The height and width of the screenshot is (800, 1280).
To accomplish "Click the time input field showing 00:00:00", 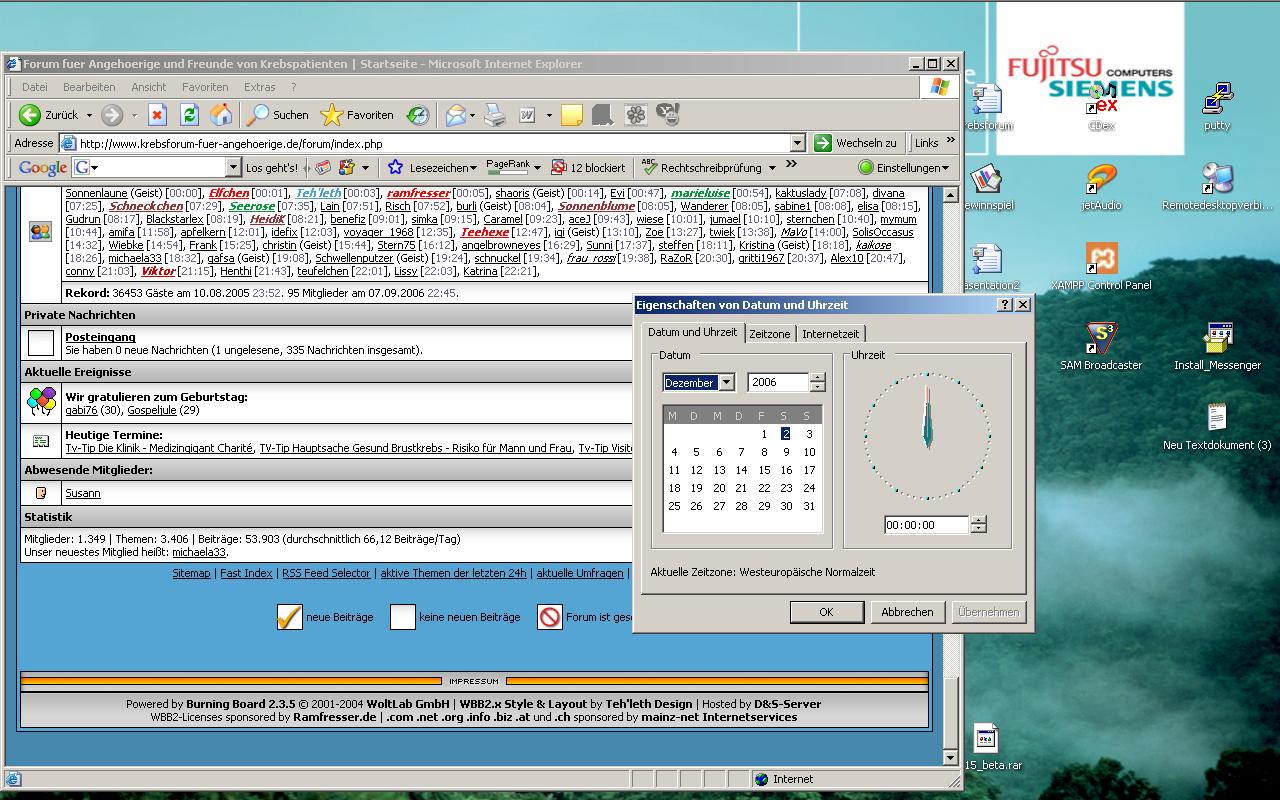I will pyautogui.click(x=925, y=525).
